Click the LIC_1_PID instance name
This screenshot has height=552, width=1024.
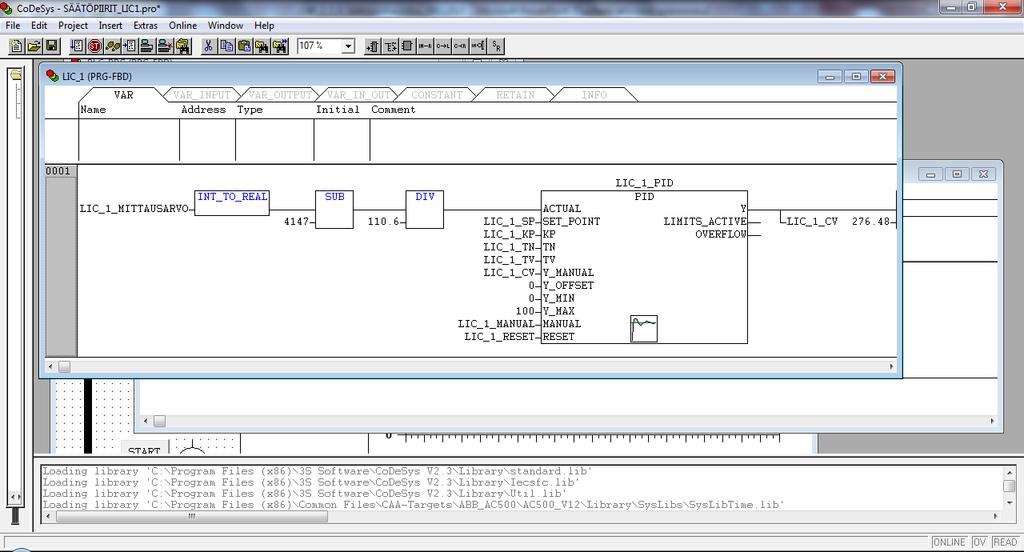click(644, 183)
